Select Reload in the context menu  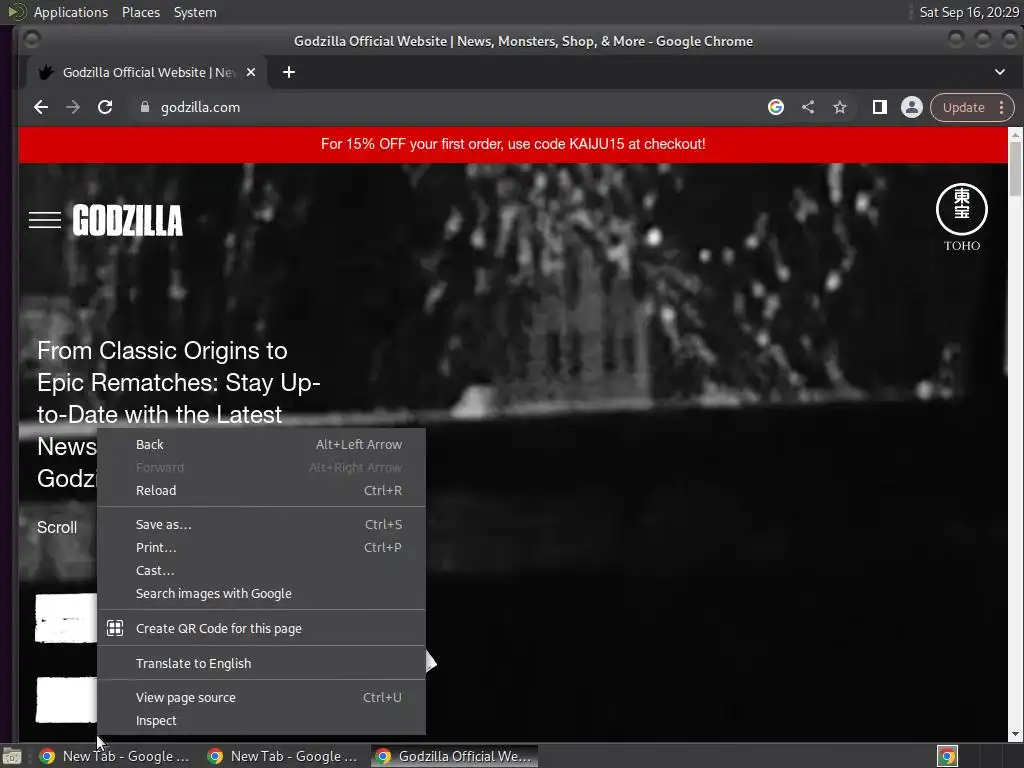(x=261, y=490)
